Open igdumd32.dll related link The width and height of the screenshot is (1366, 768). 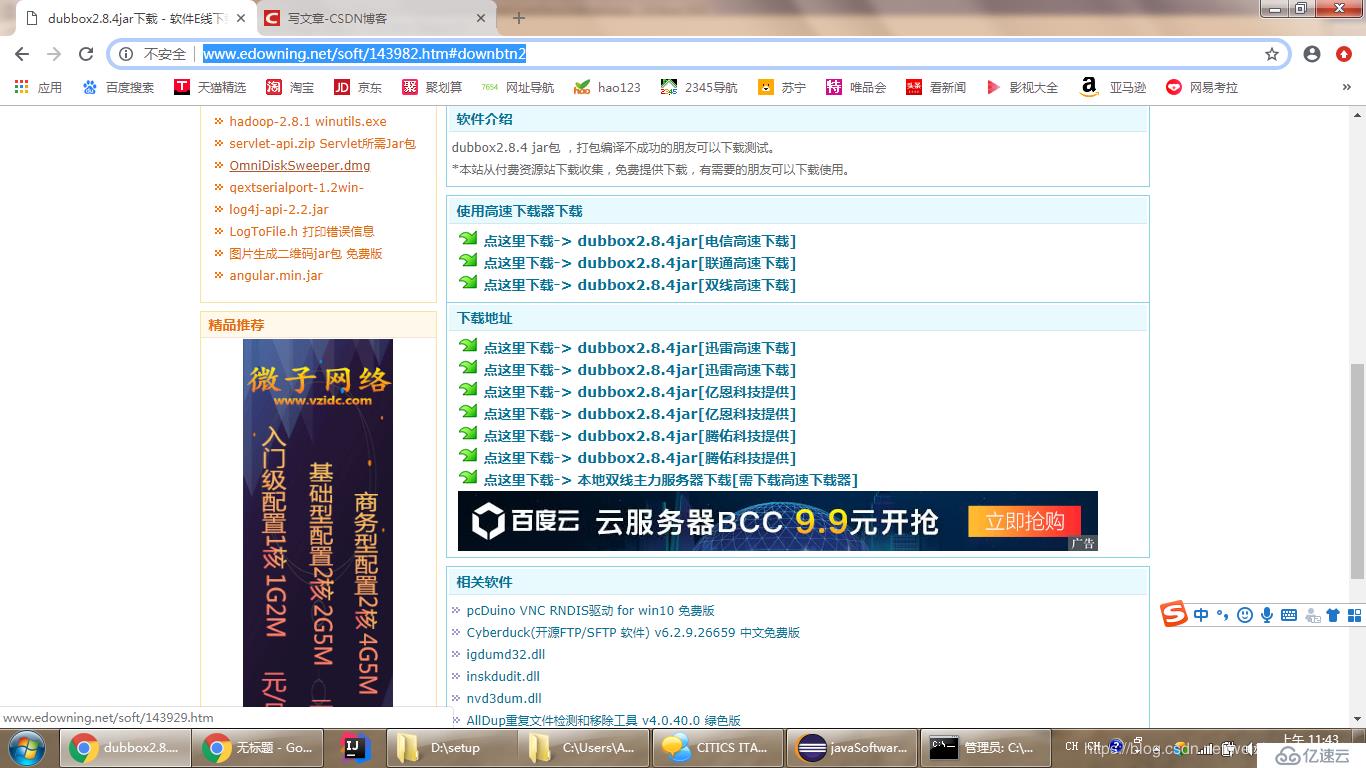(x=506, y=654)
